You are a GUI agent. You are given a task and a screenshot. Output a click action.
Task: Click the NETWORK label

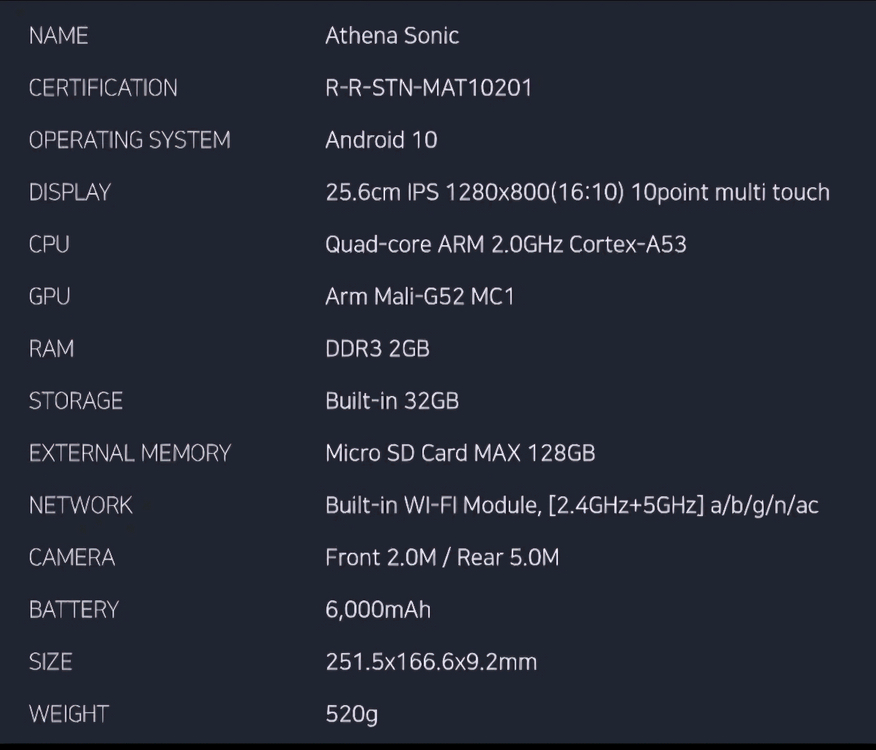tap(80, 505)
